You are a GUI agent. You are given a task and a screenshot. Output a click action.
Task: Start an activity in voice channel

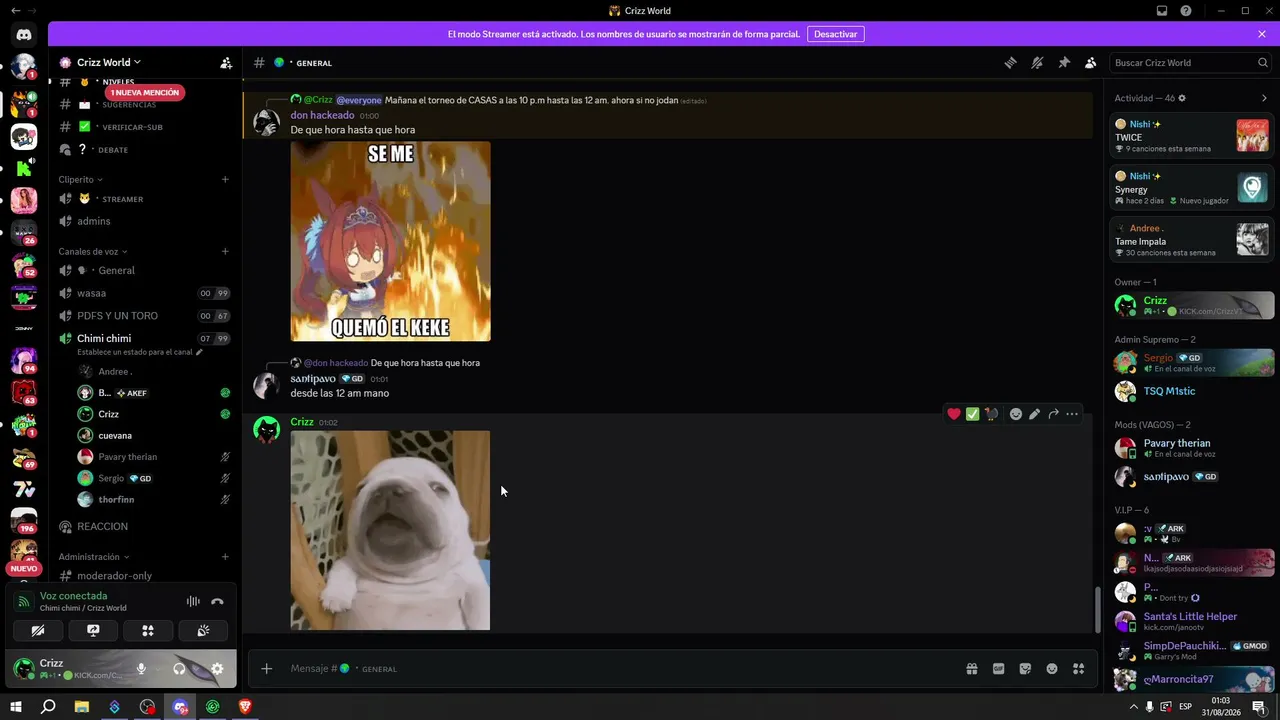point(148,631)
